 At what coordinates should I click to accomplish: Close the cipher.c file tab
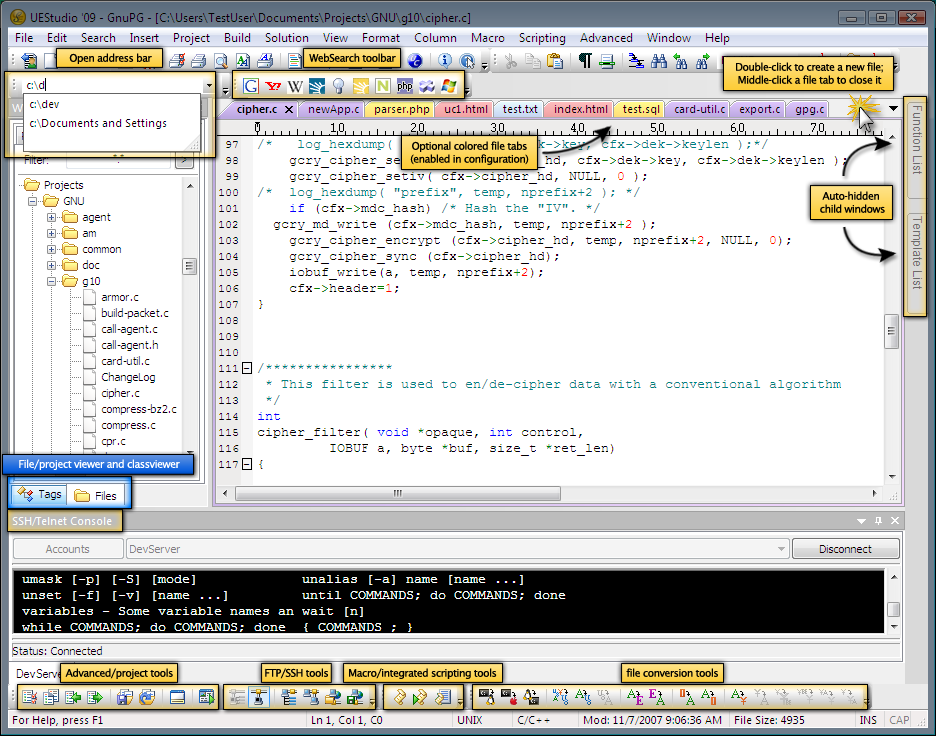(x=289, y=109)
